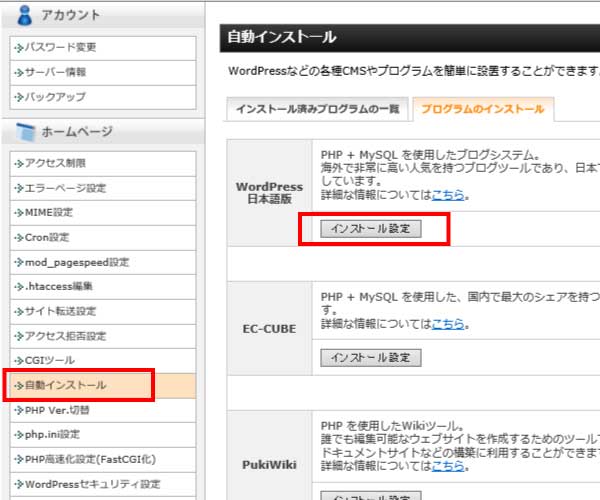600x500 pixels.
Task: Open php.ini設定 menu item
Action: pyautogui.click(x=103, y=435)
